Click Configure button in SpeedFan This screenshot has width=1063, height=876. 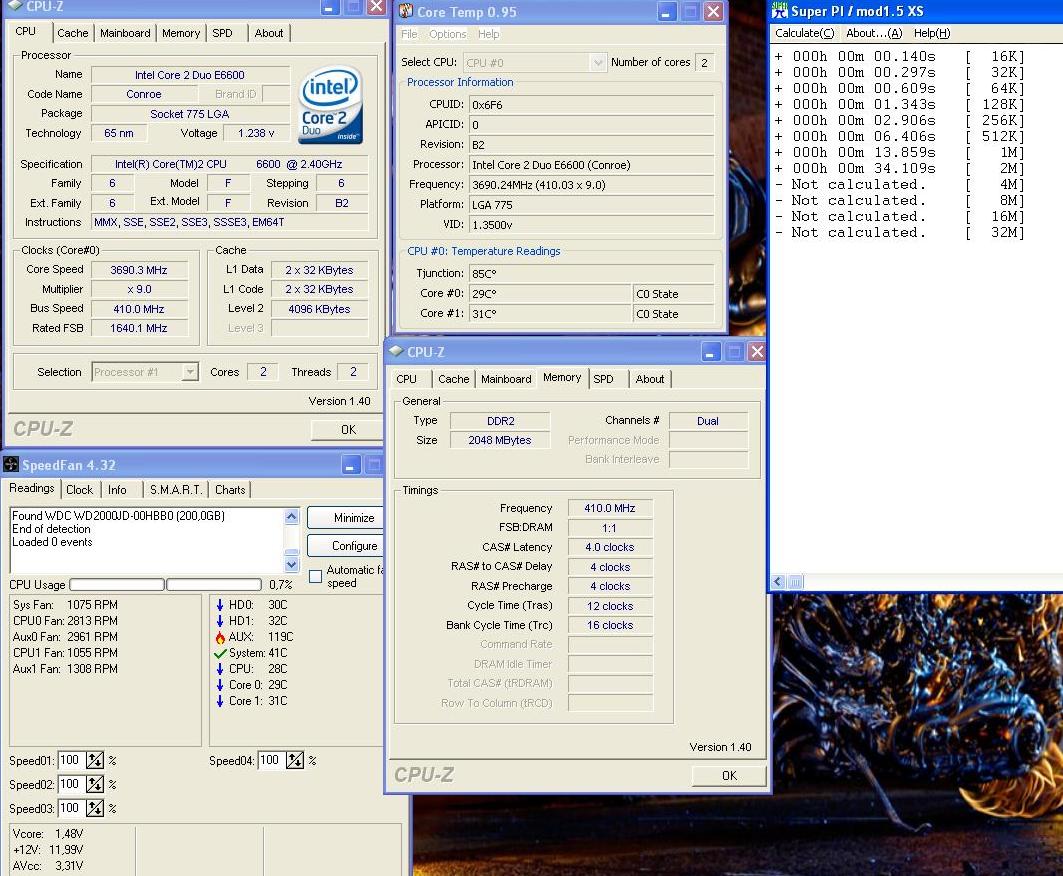point(345,546)
